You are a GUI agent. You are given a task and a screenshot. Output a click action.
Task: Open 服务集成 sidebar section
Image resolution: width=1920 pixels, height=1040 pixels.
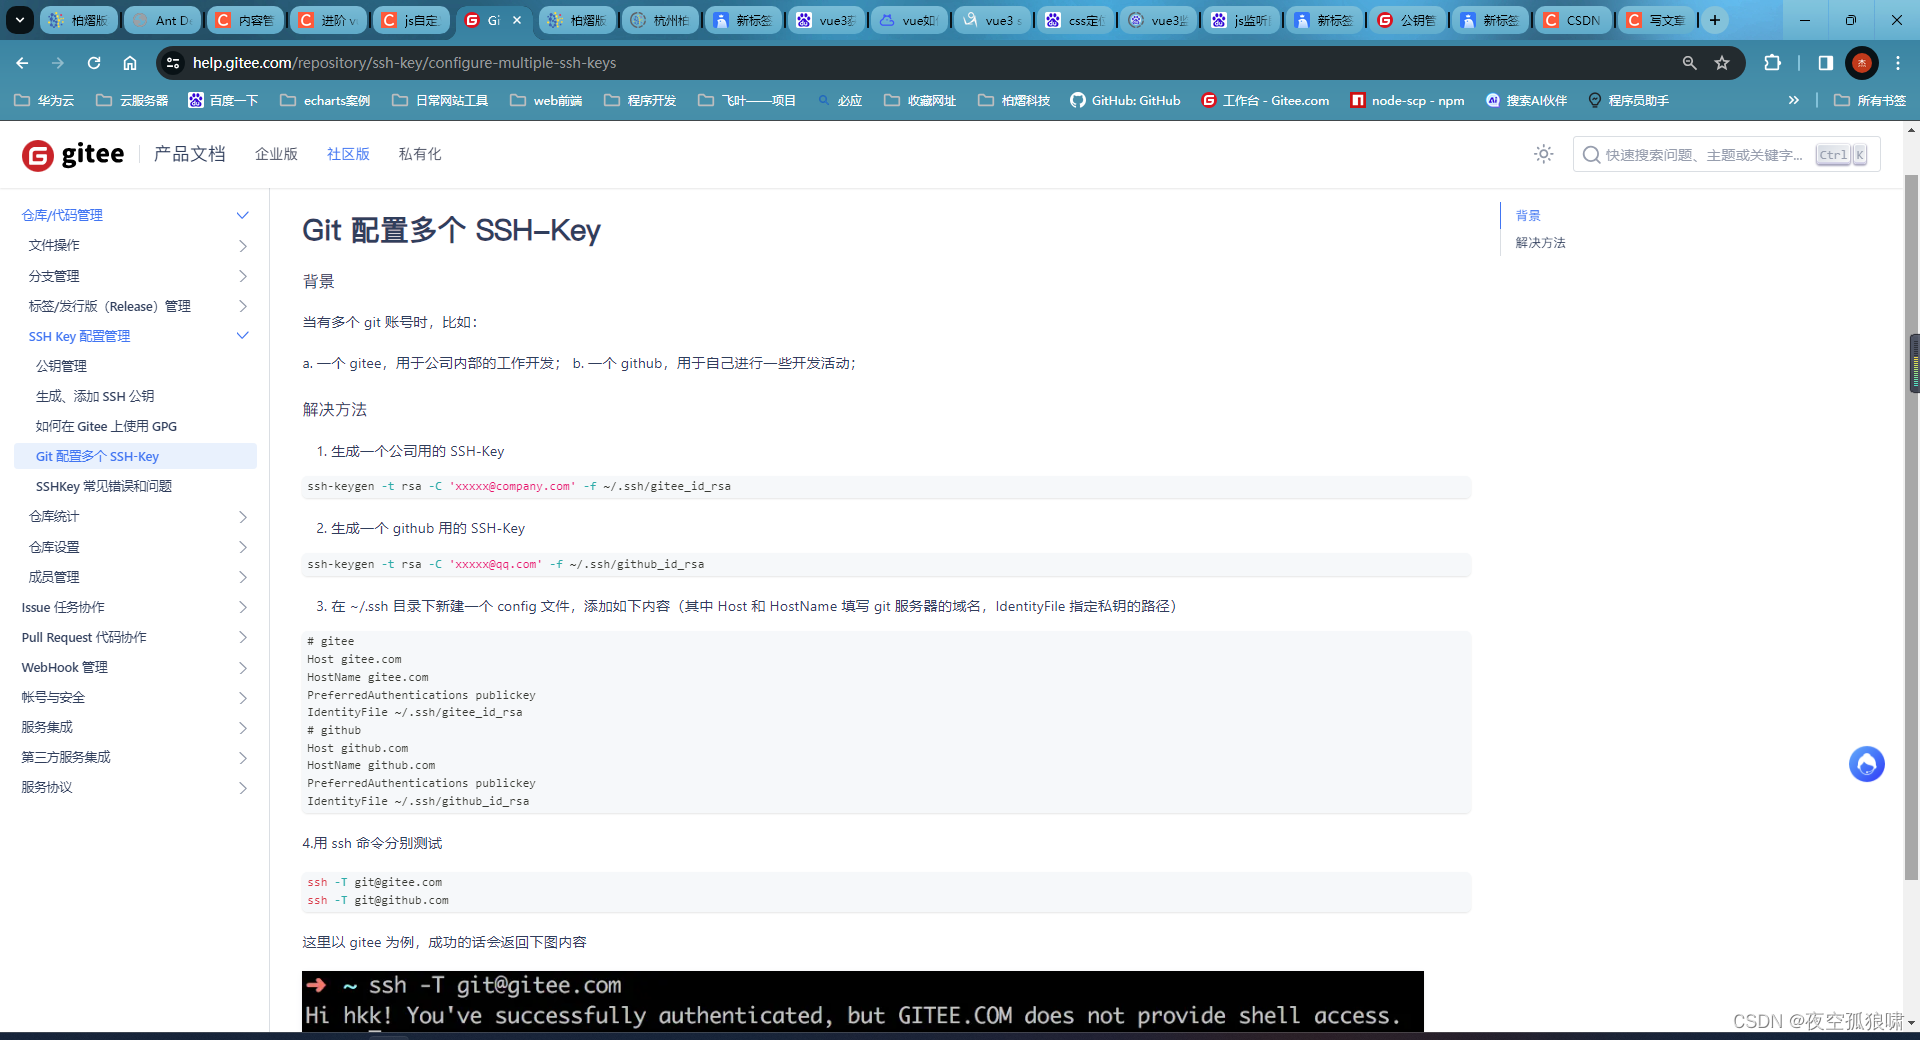coord(47,727)
